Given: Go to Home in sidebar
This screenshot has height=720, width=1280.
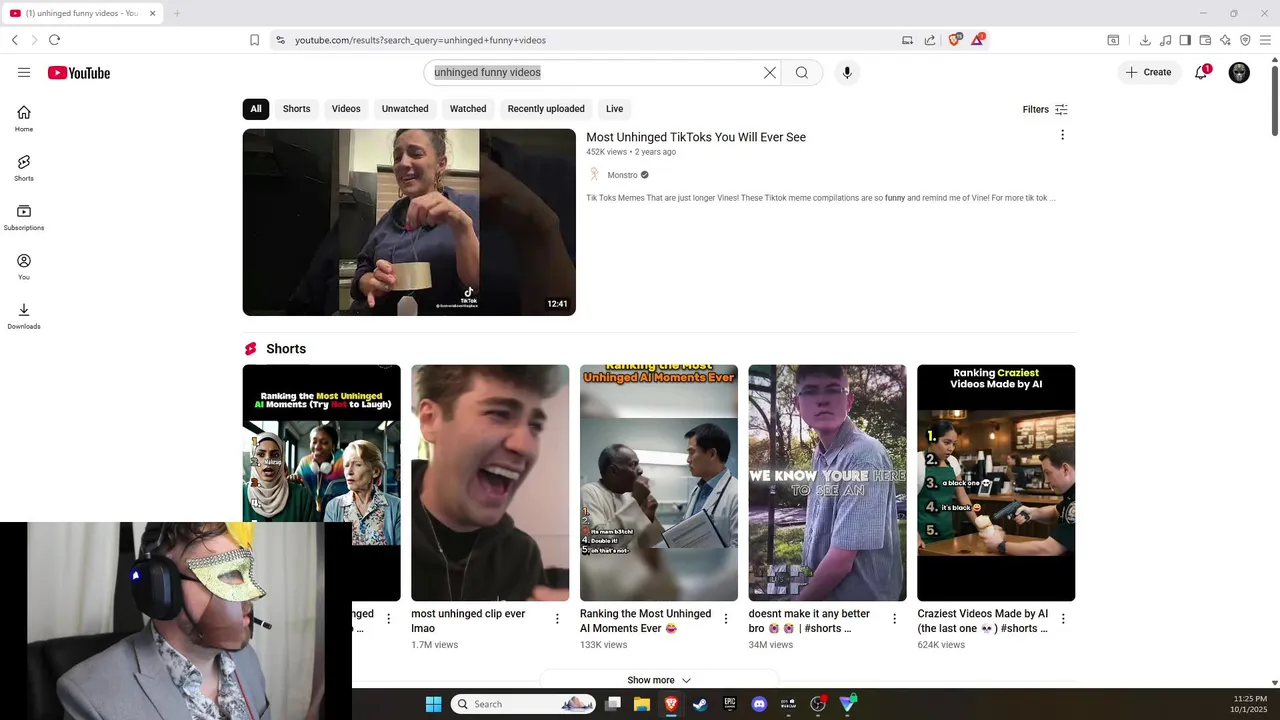Looking at the screenshot, I should (24, 118).
